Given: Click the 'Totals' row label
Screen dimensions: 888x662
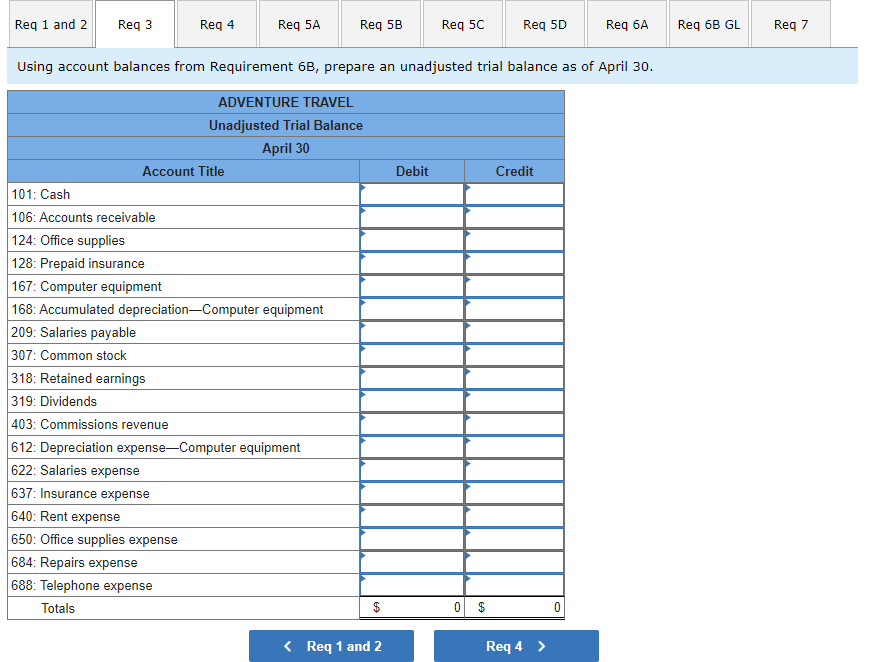Looking at the screenshot, I should point(58,608).
